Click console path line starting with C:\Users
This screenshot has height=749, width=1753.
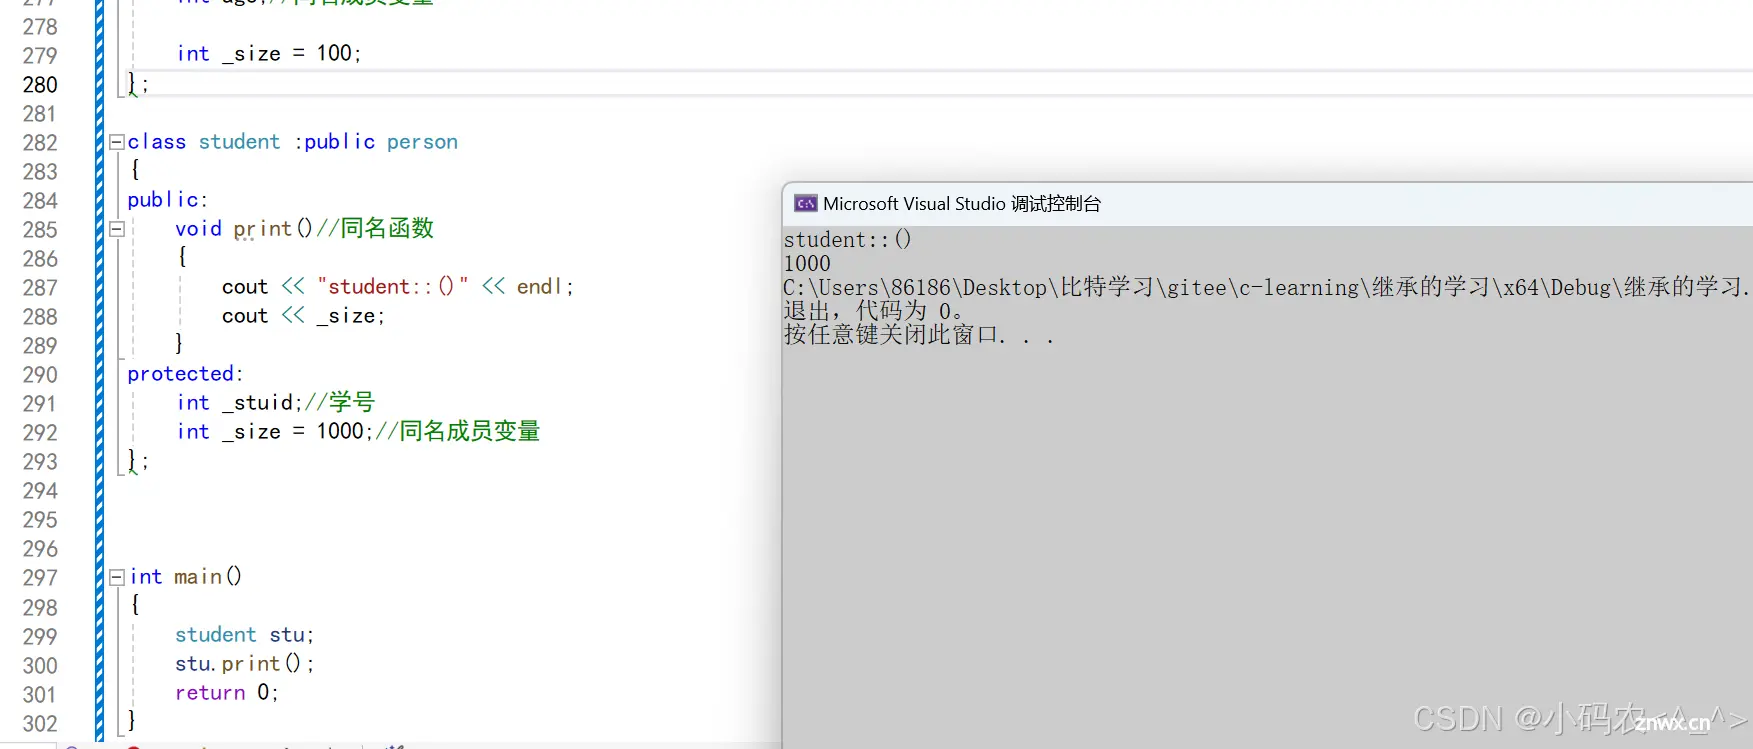1266,288
